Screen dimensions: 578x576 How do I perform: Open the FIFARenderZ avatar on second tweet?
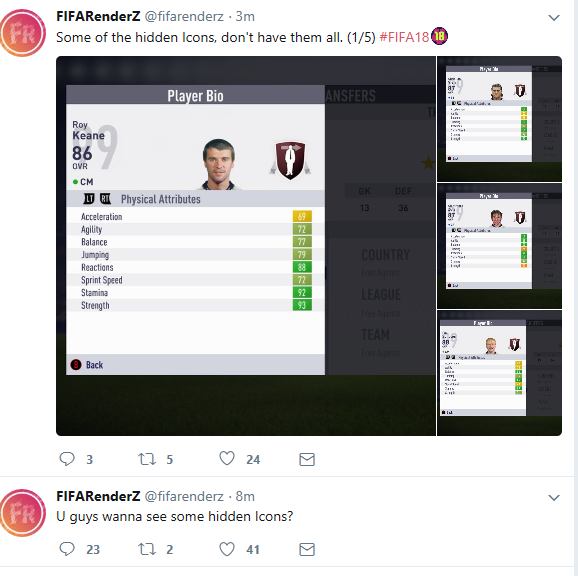(23, 513)
